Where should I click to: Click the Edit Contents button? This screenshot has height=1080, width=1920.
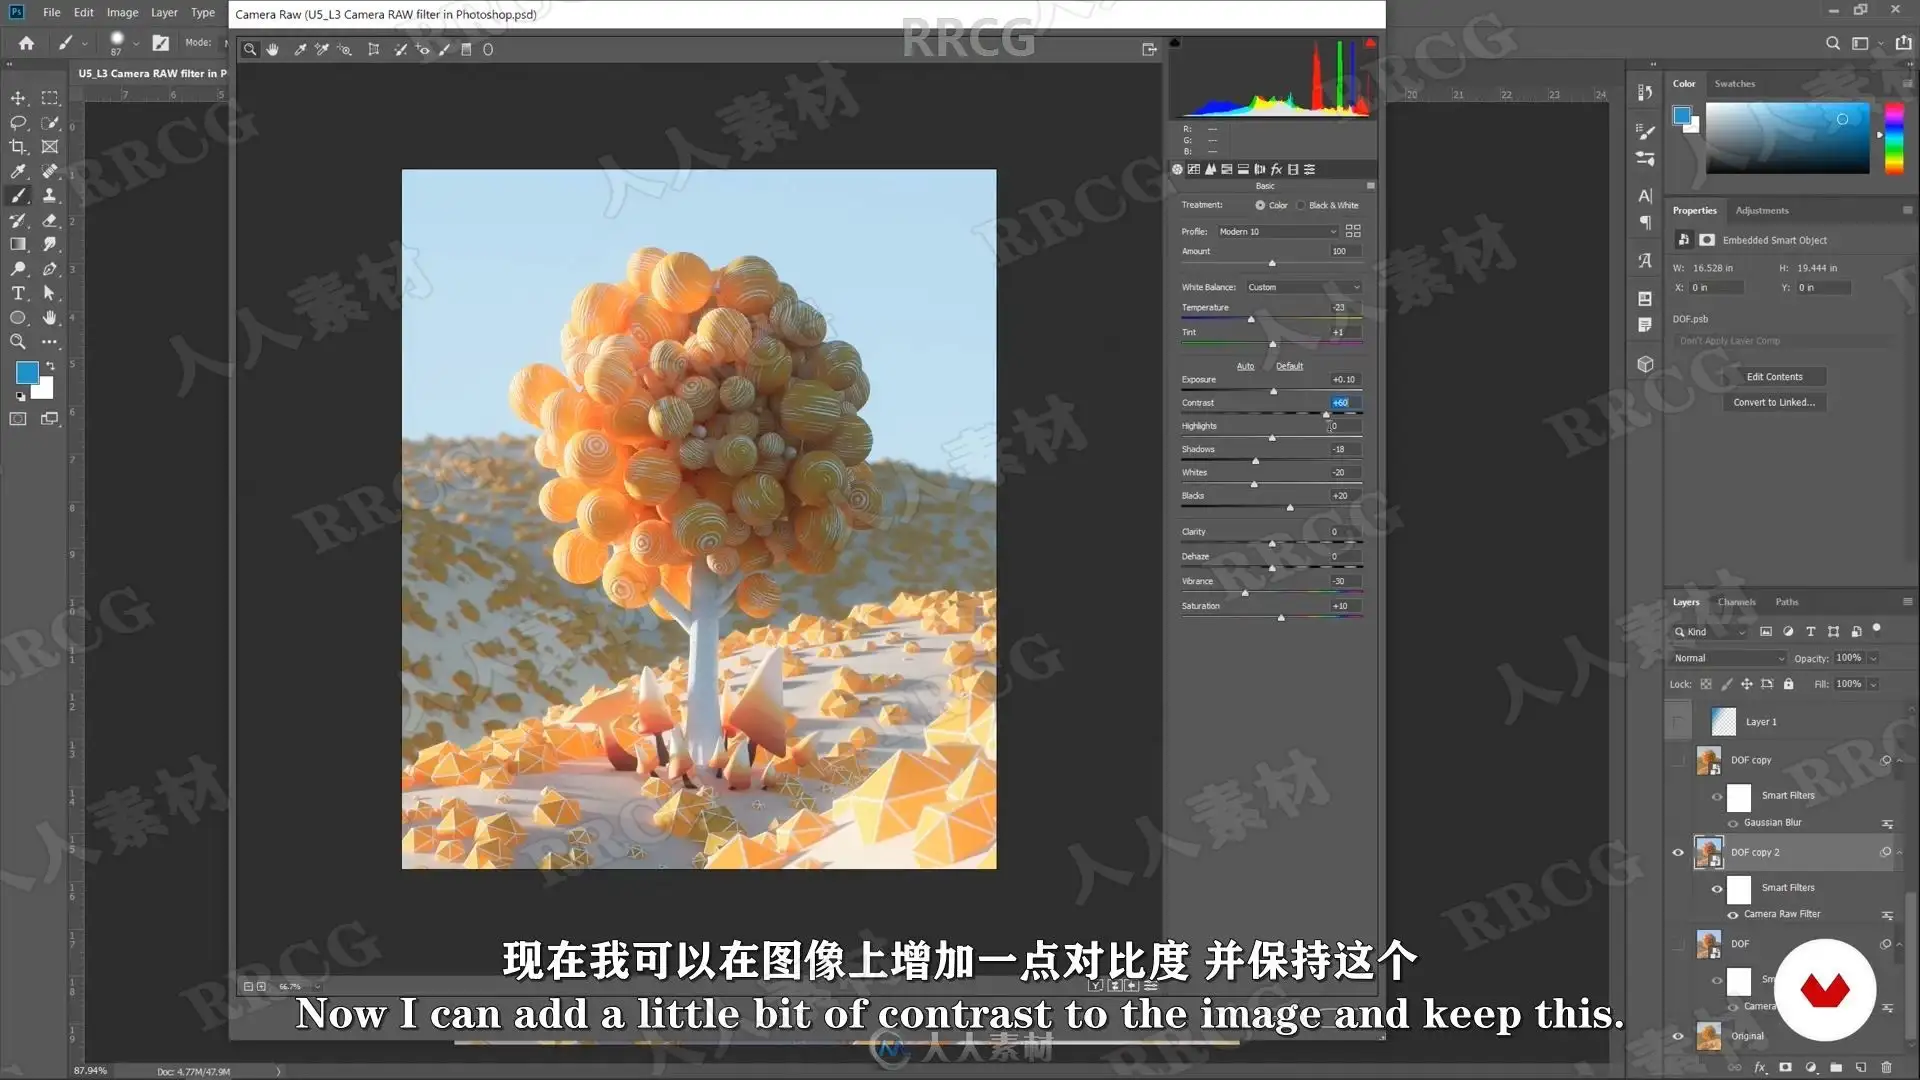pyautogui.click(x=1774, y=377)
